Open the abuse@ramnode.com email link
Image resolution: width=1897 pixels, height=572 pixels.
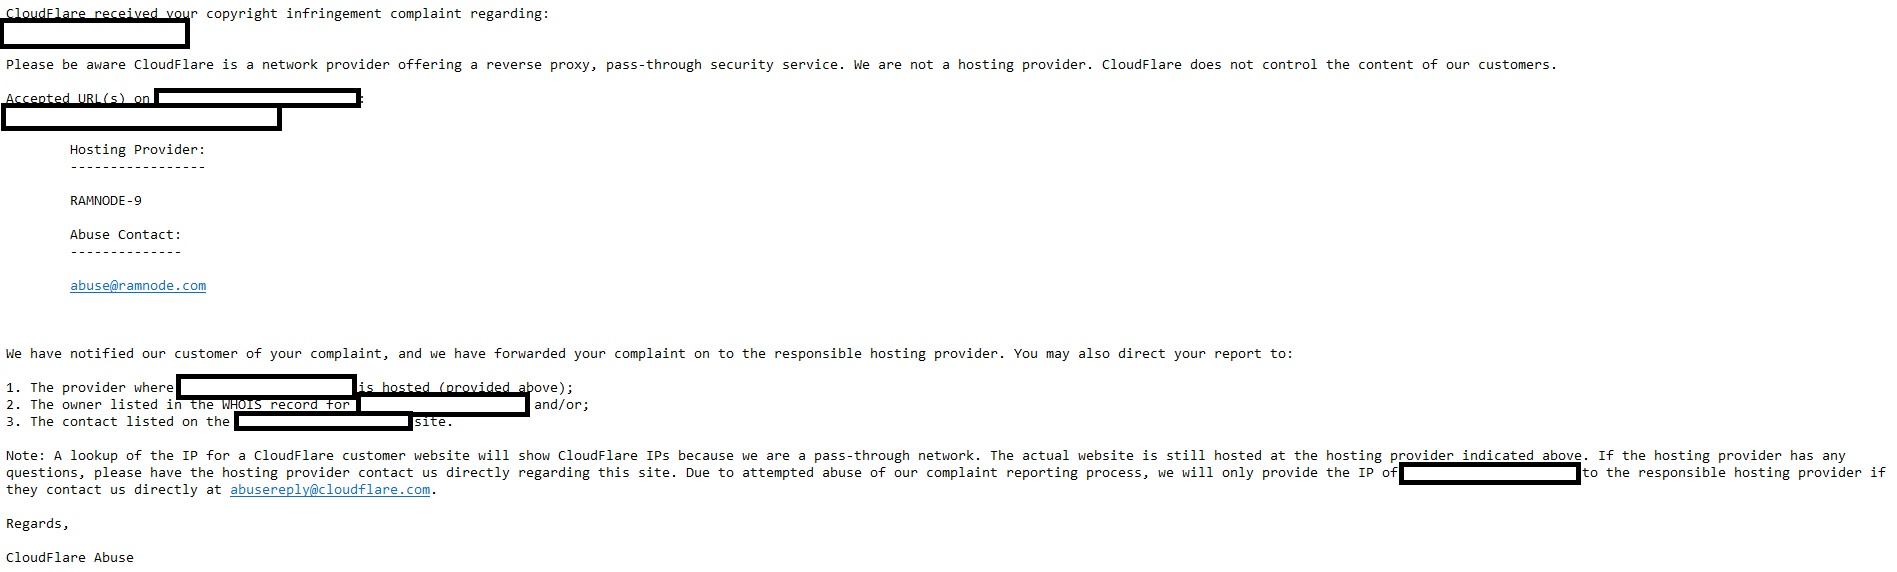tap(138, 285)
